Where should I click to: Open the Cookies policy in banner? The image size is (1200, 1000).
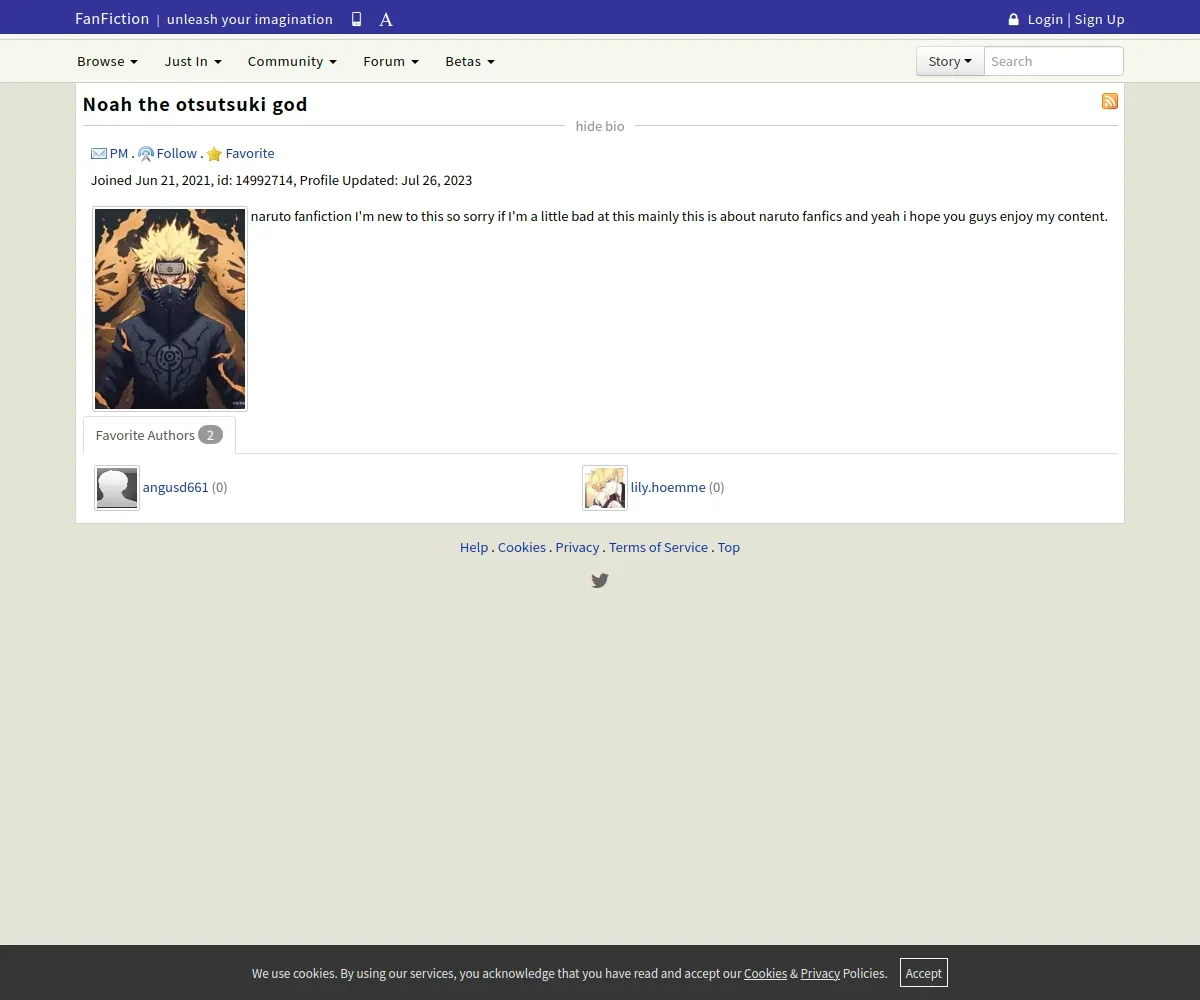[x=765, y=973]
